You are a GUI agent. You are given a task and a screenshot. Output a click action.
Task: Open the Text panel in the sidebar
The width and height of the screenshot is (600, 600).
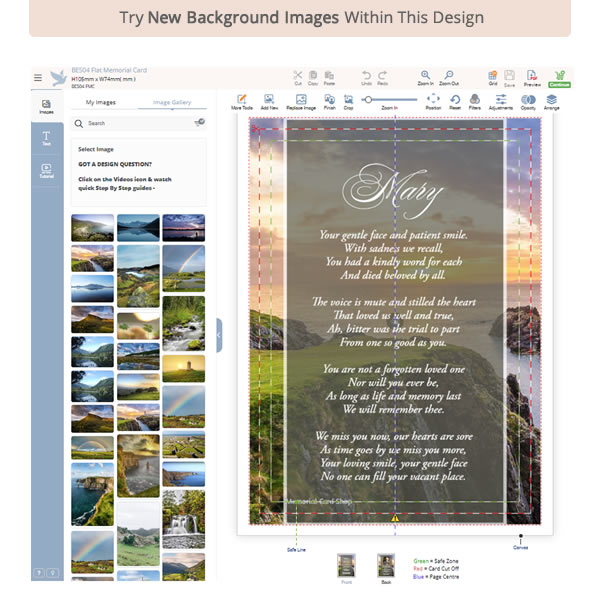pos(46,139)
